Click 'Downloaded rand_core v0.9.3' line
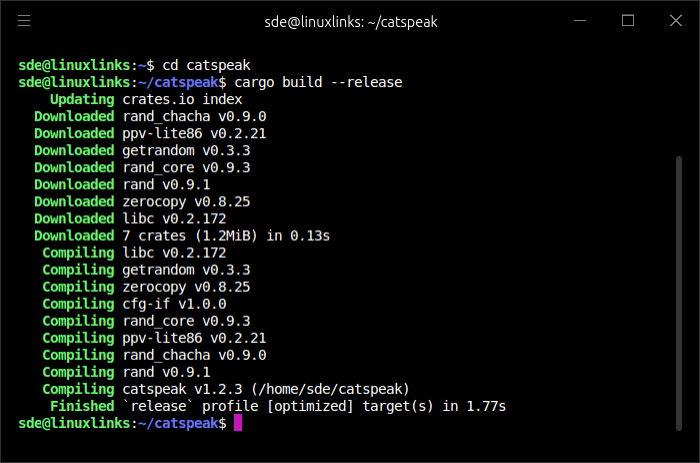 [142, 167]
